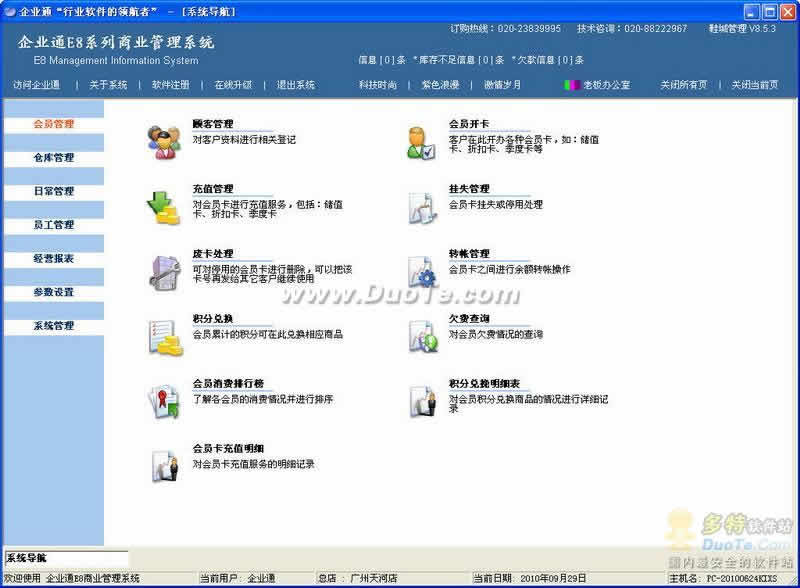Click the app icon in title bar
Image resolution: width=800 pixels, height=588 pixels.
click(9, 11)
